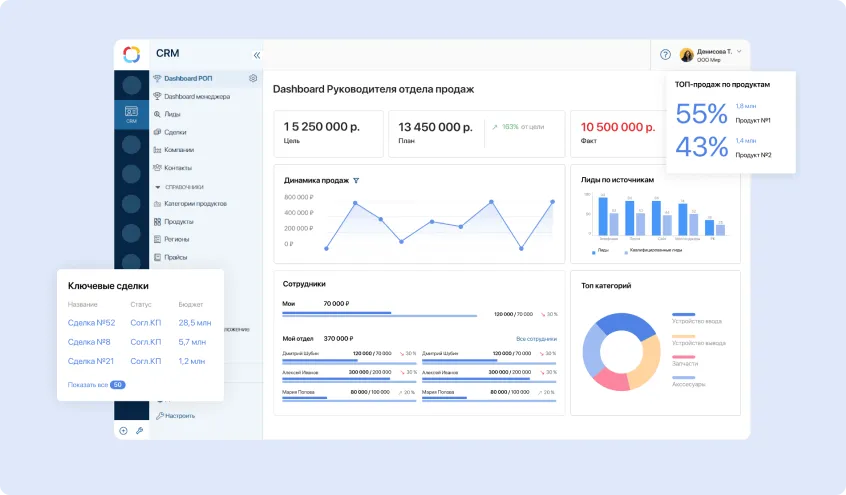Click the filter icon beside Динамика продаж
Screen dimensions: 846x495
(x=356, y=181)
